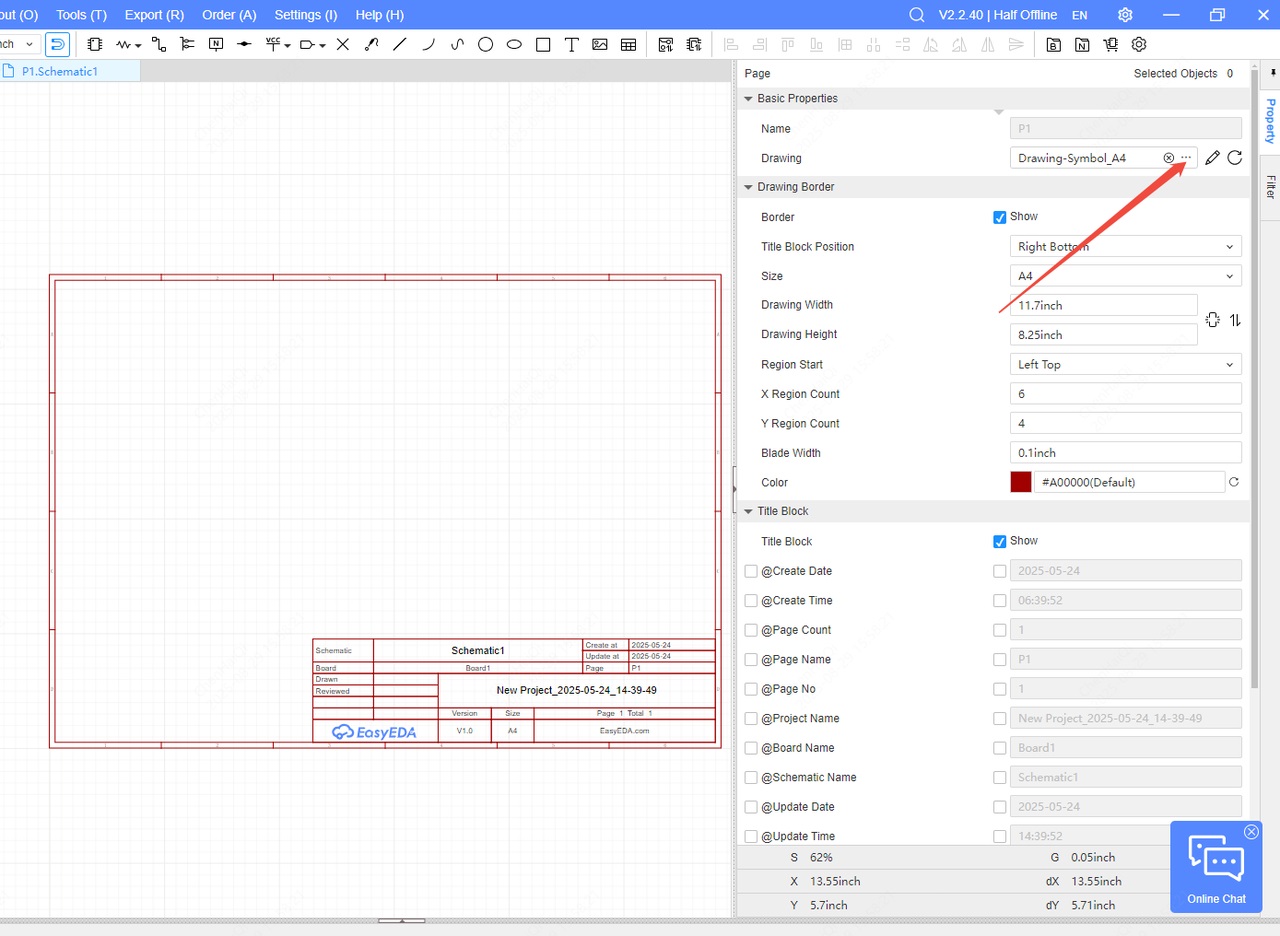Select the no-connect X flag tool

(x=343, y=44)
